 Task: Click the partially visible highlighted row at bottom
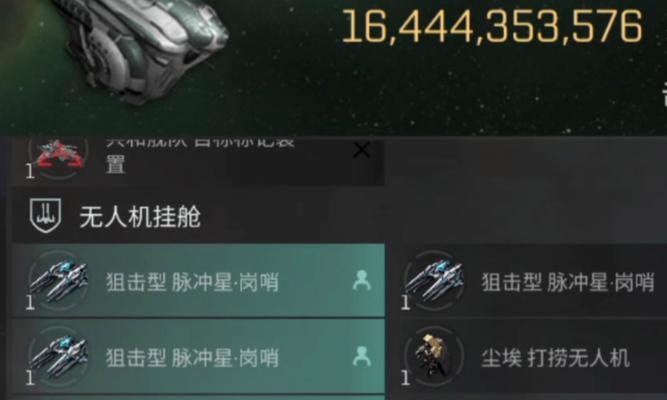(x=198, y=398)
